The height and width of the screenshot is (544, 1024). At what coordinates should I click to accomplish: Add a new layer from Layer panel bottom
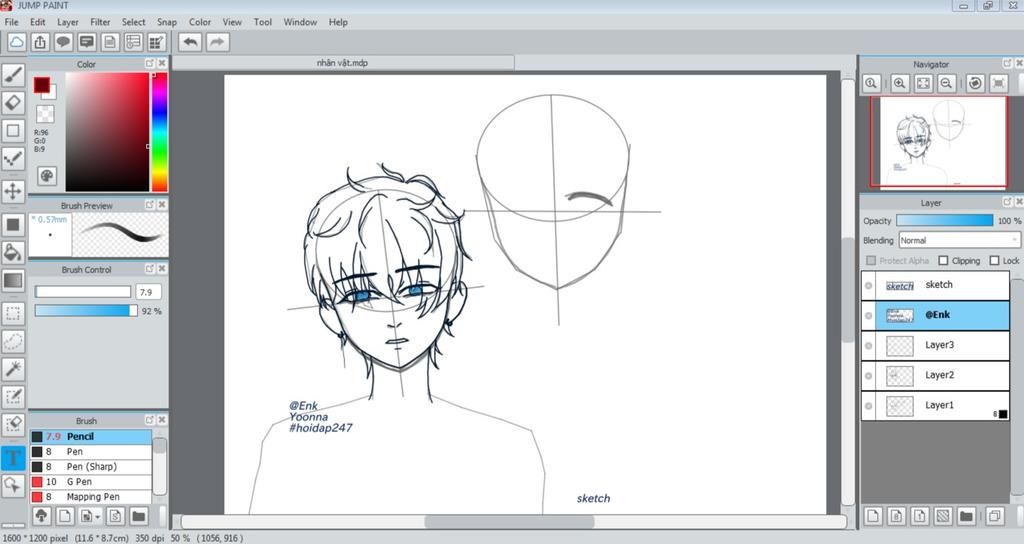click(873, 516)
